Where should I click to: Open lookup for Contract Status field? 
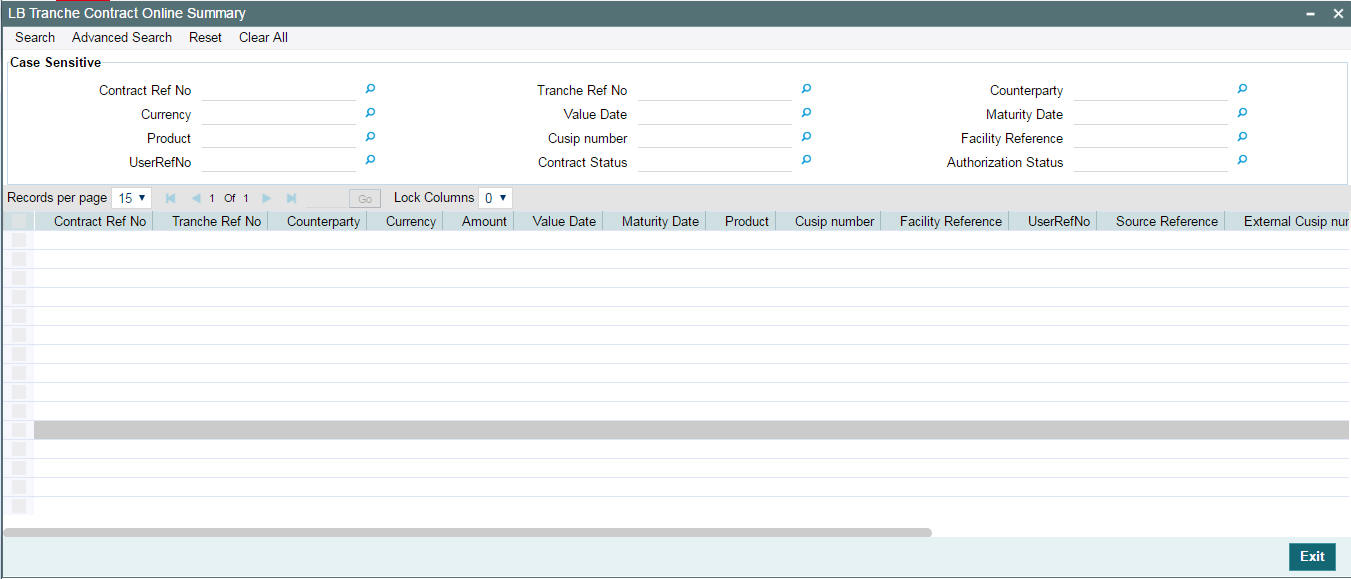click(x=806, y=160)
